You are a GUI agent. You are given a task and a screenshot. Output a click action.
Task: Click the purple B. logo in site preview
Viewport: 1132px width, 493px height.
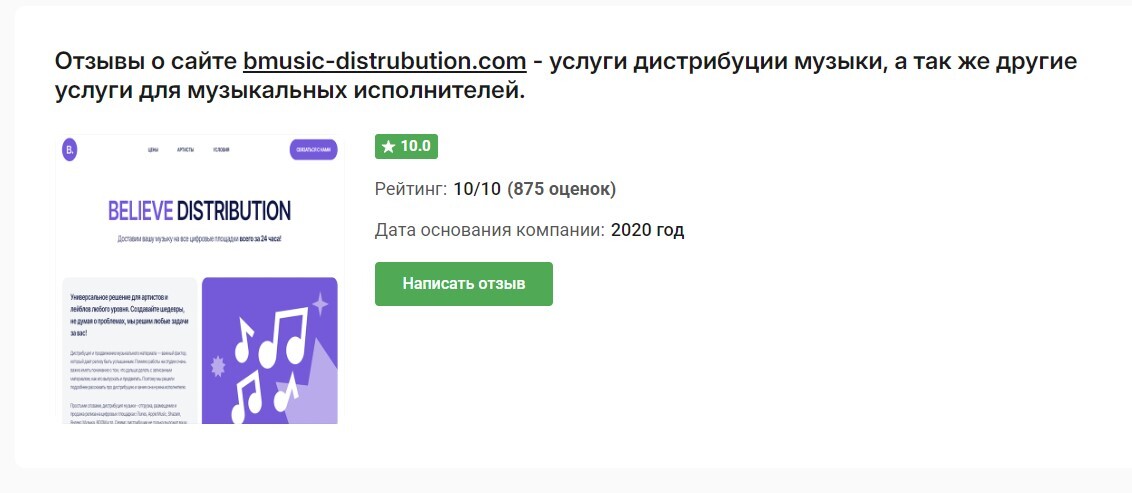[70, 149]
